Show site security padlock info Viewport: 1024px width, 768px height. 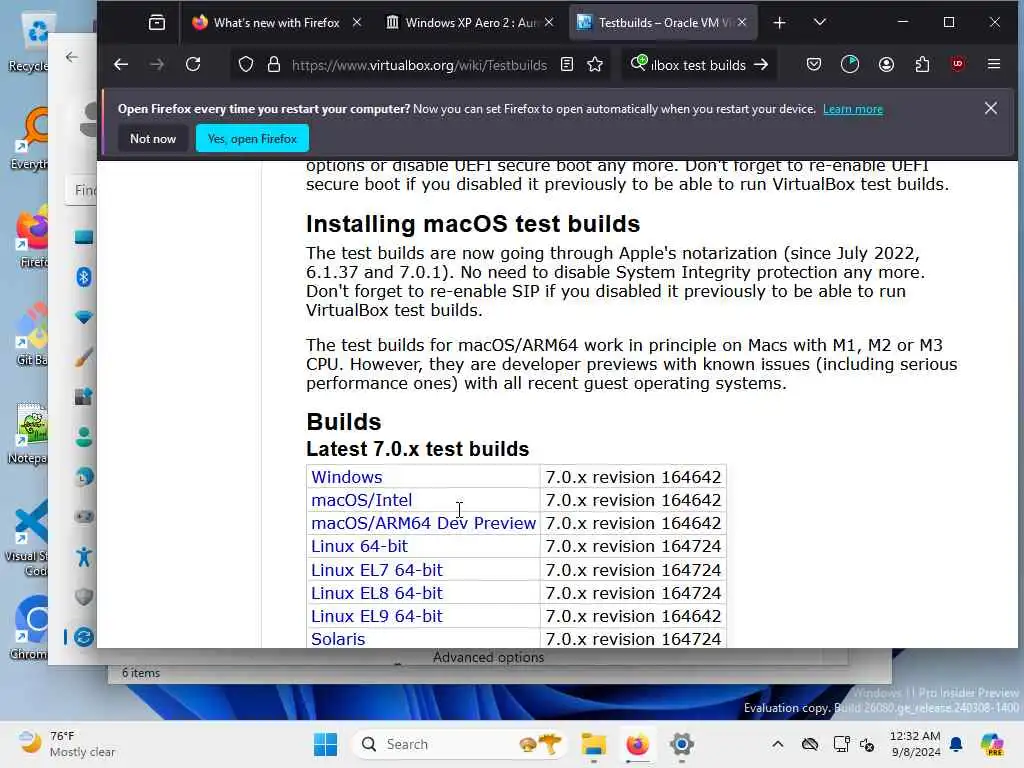[x=274, y=65]
